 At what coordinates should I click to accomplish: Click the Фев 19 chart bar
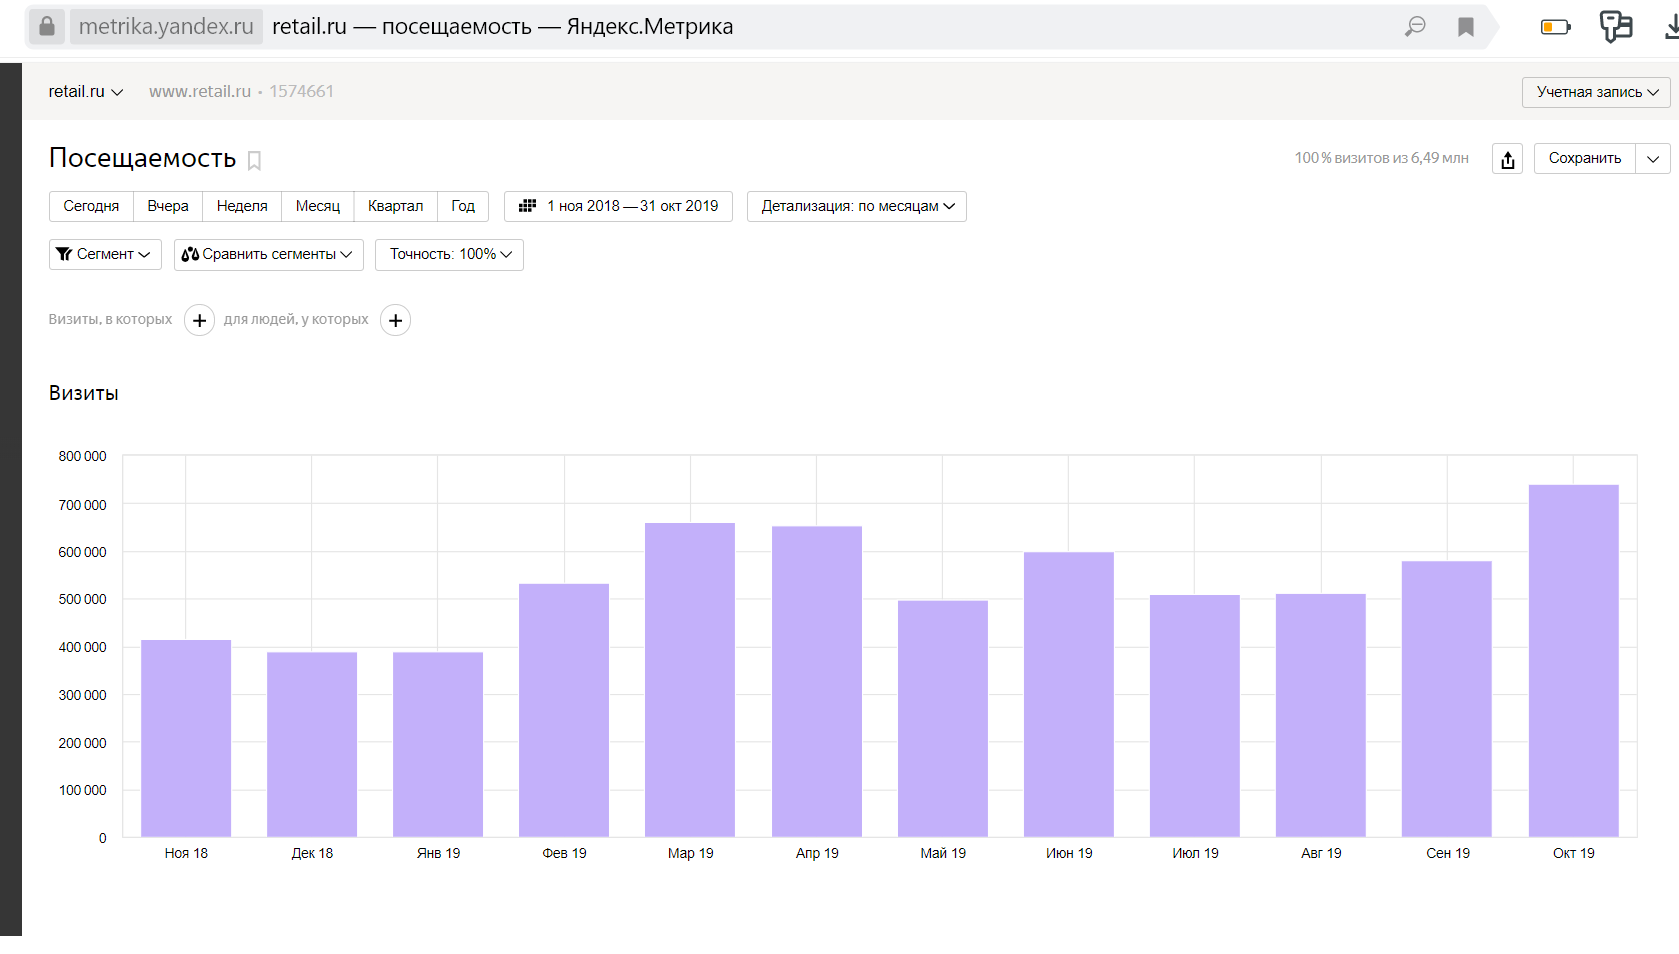564,710
